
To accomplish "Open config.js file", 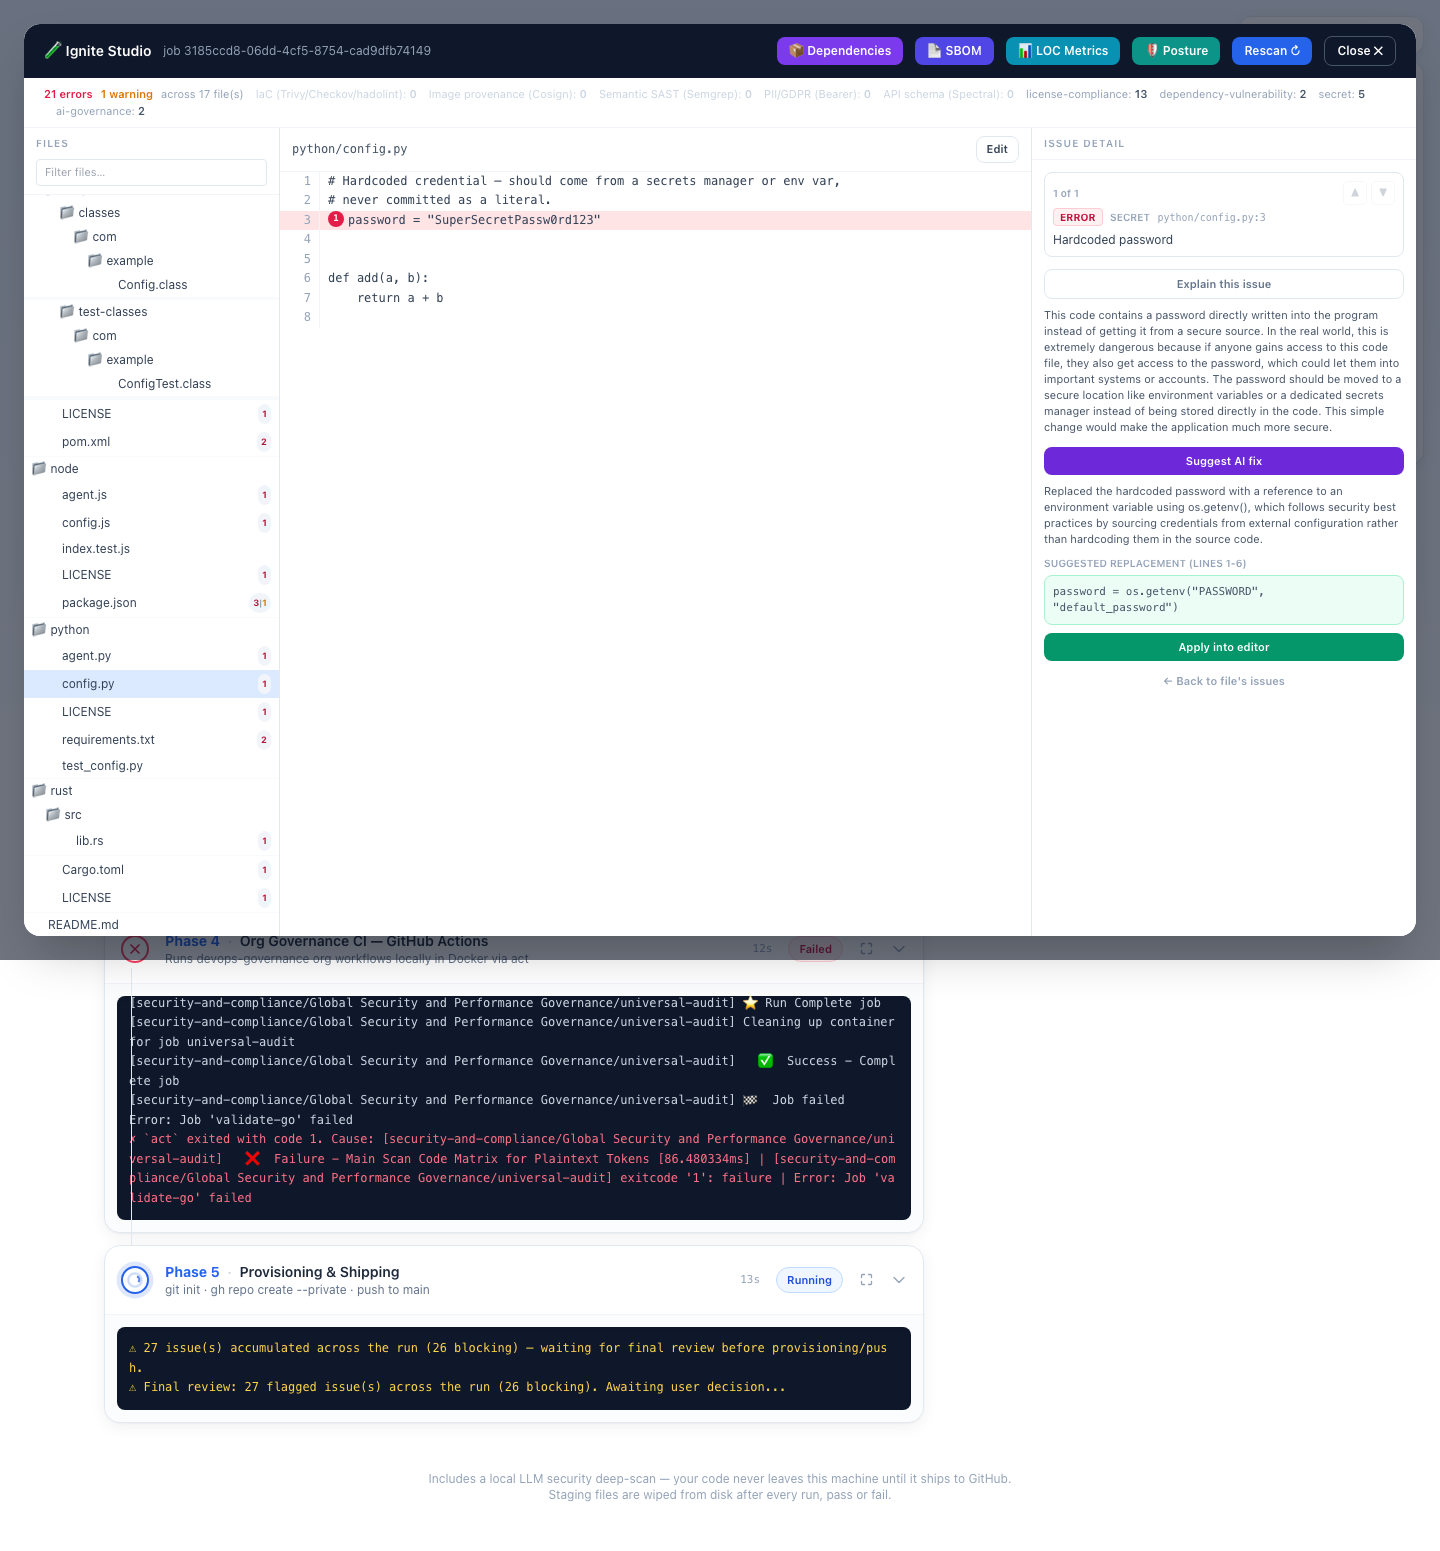I will click(151, 523).
